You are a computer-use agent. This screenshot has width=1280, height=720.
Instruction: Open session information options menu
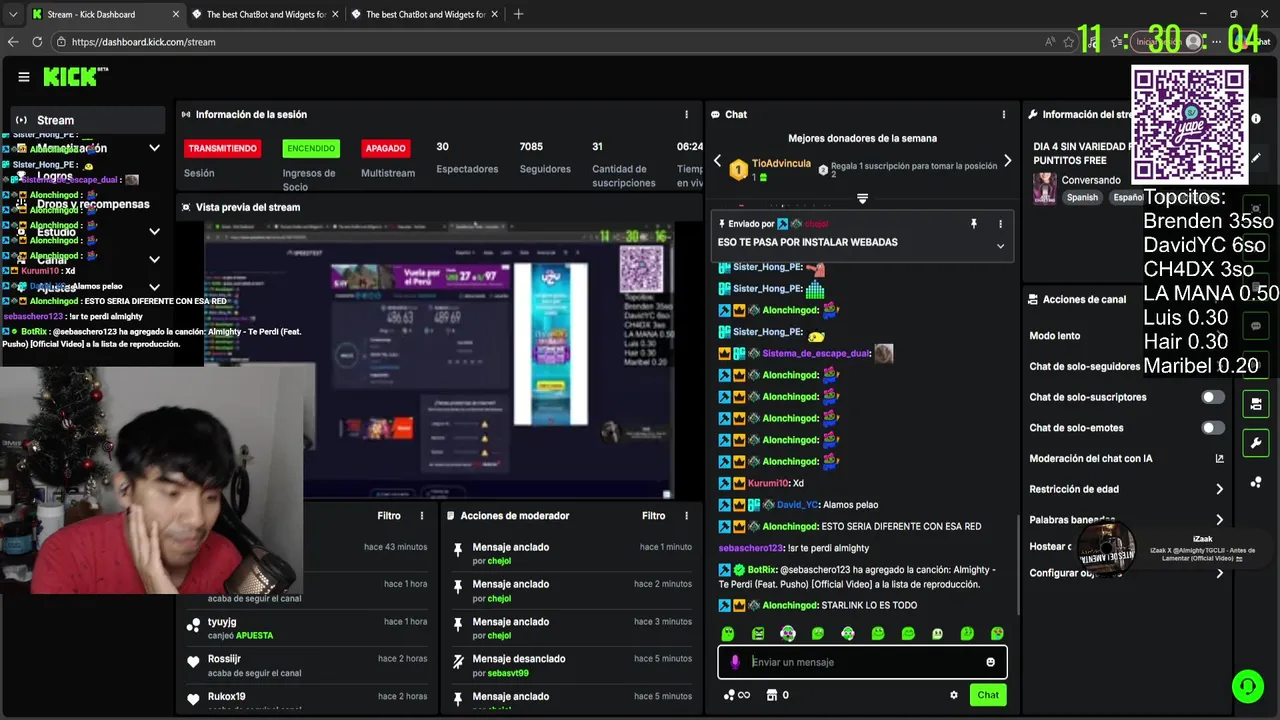686,115
